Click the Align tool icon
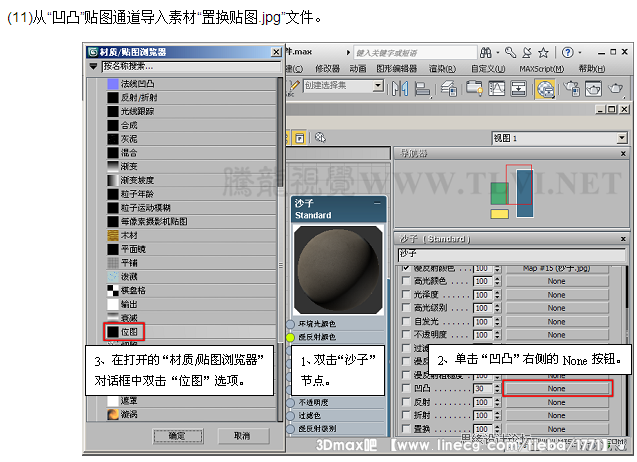 (422, 88)
